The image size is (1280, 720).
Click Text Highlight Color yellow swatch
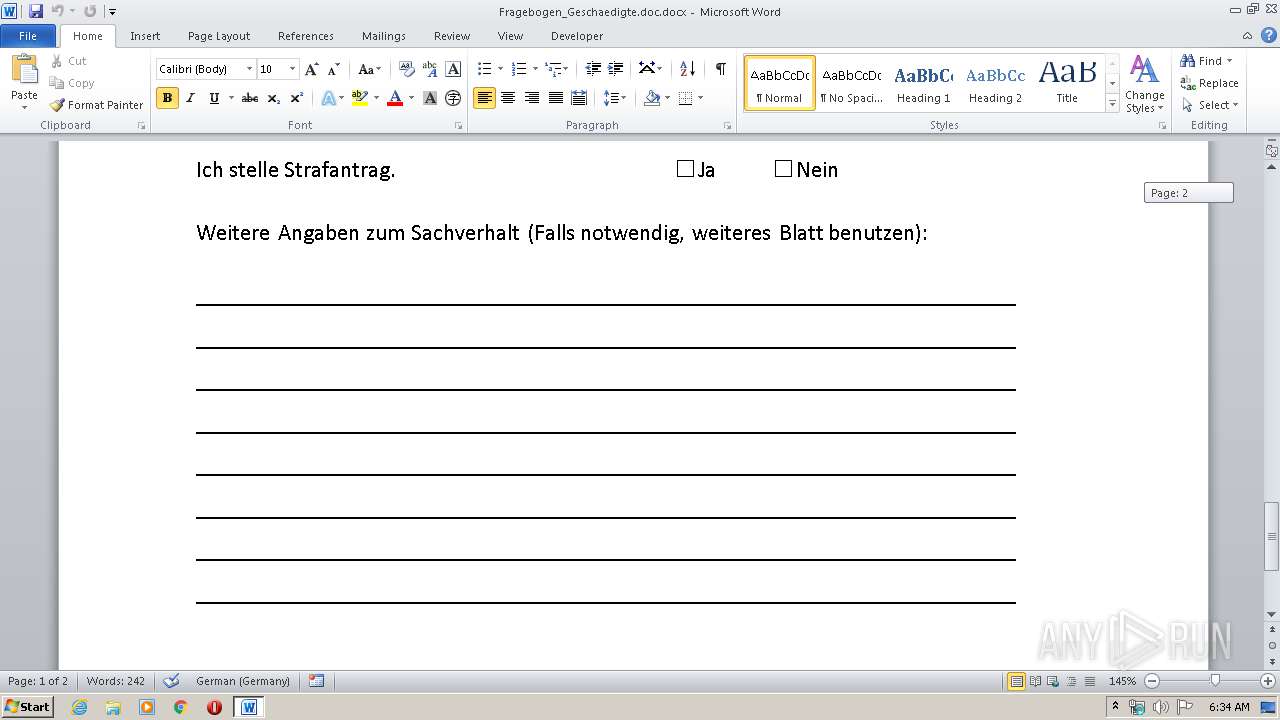point(360,98)
